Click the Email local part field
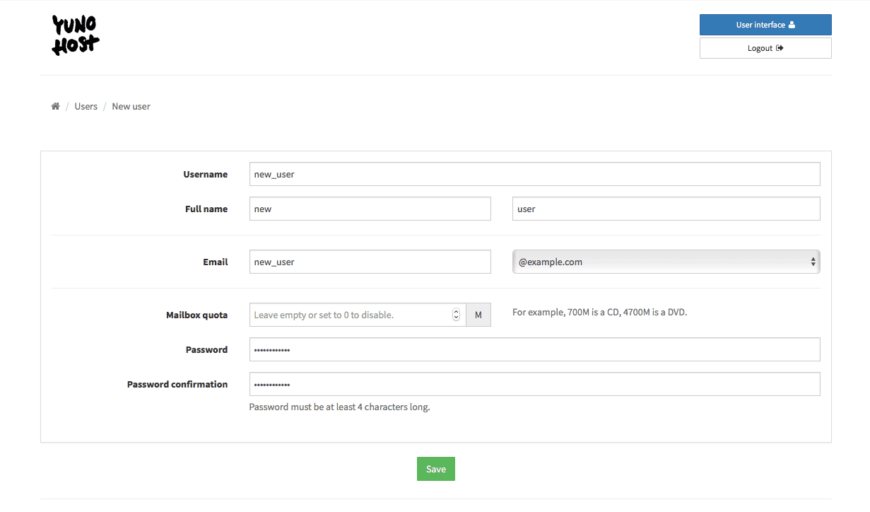Image resolution: width=870 pixels, height=512 pixels. tap(369, 262)
